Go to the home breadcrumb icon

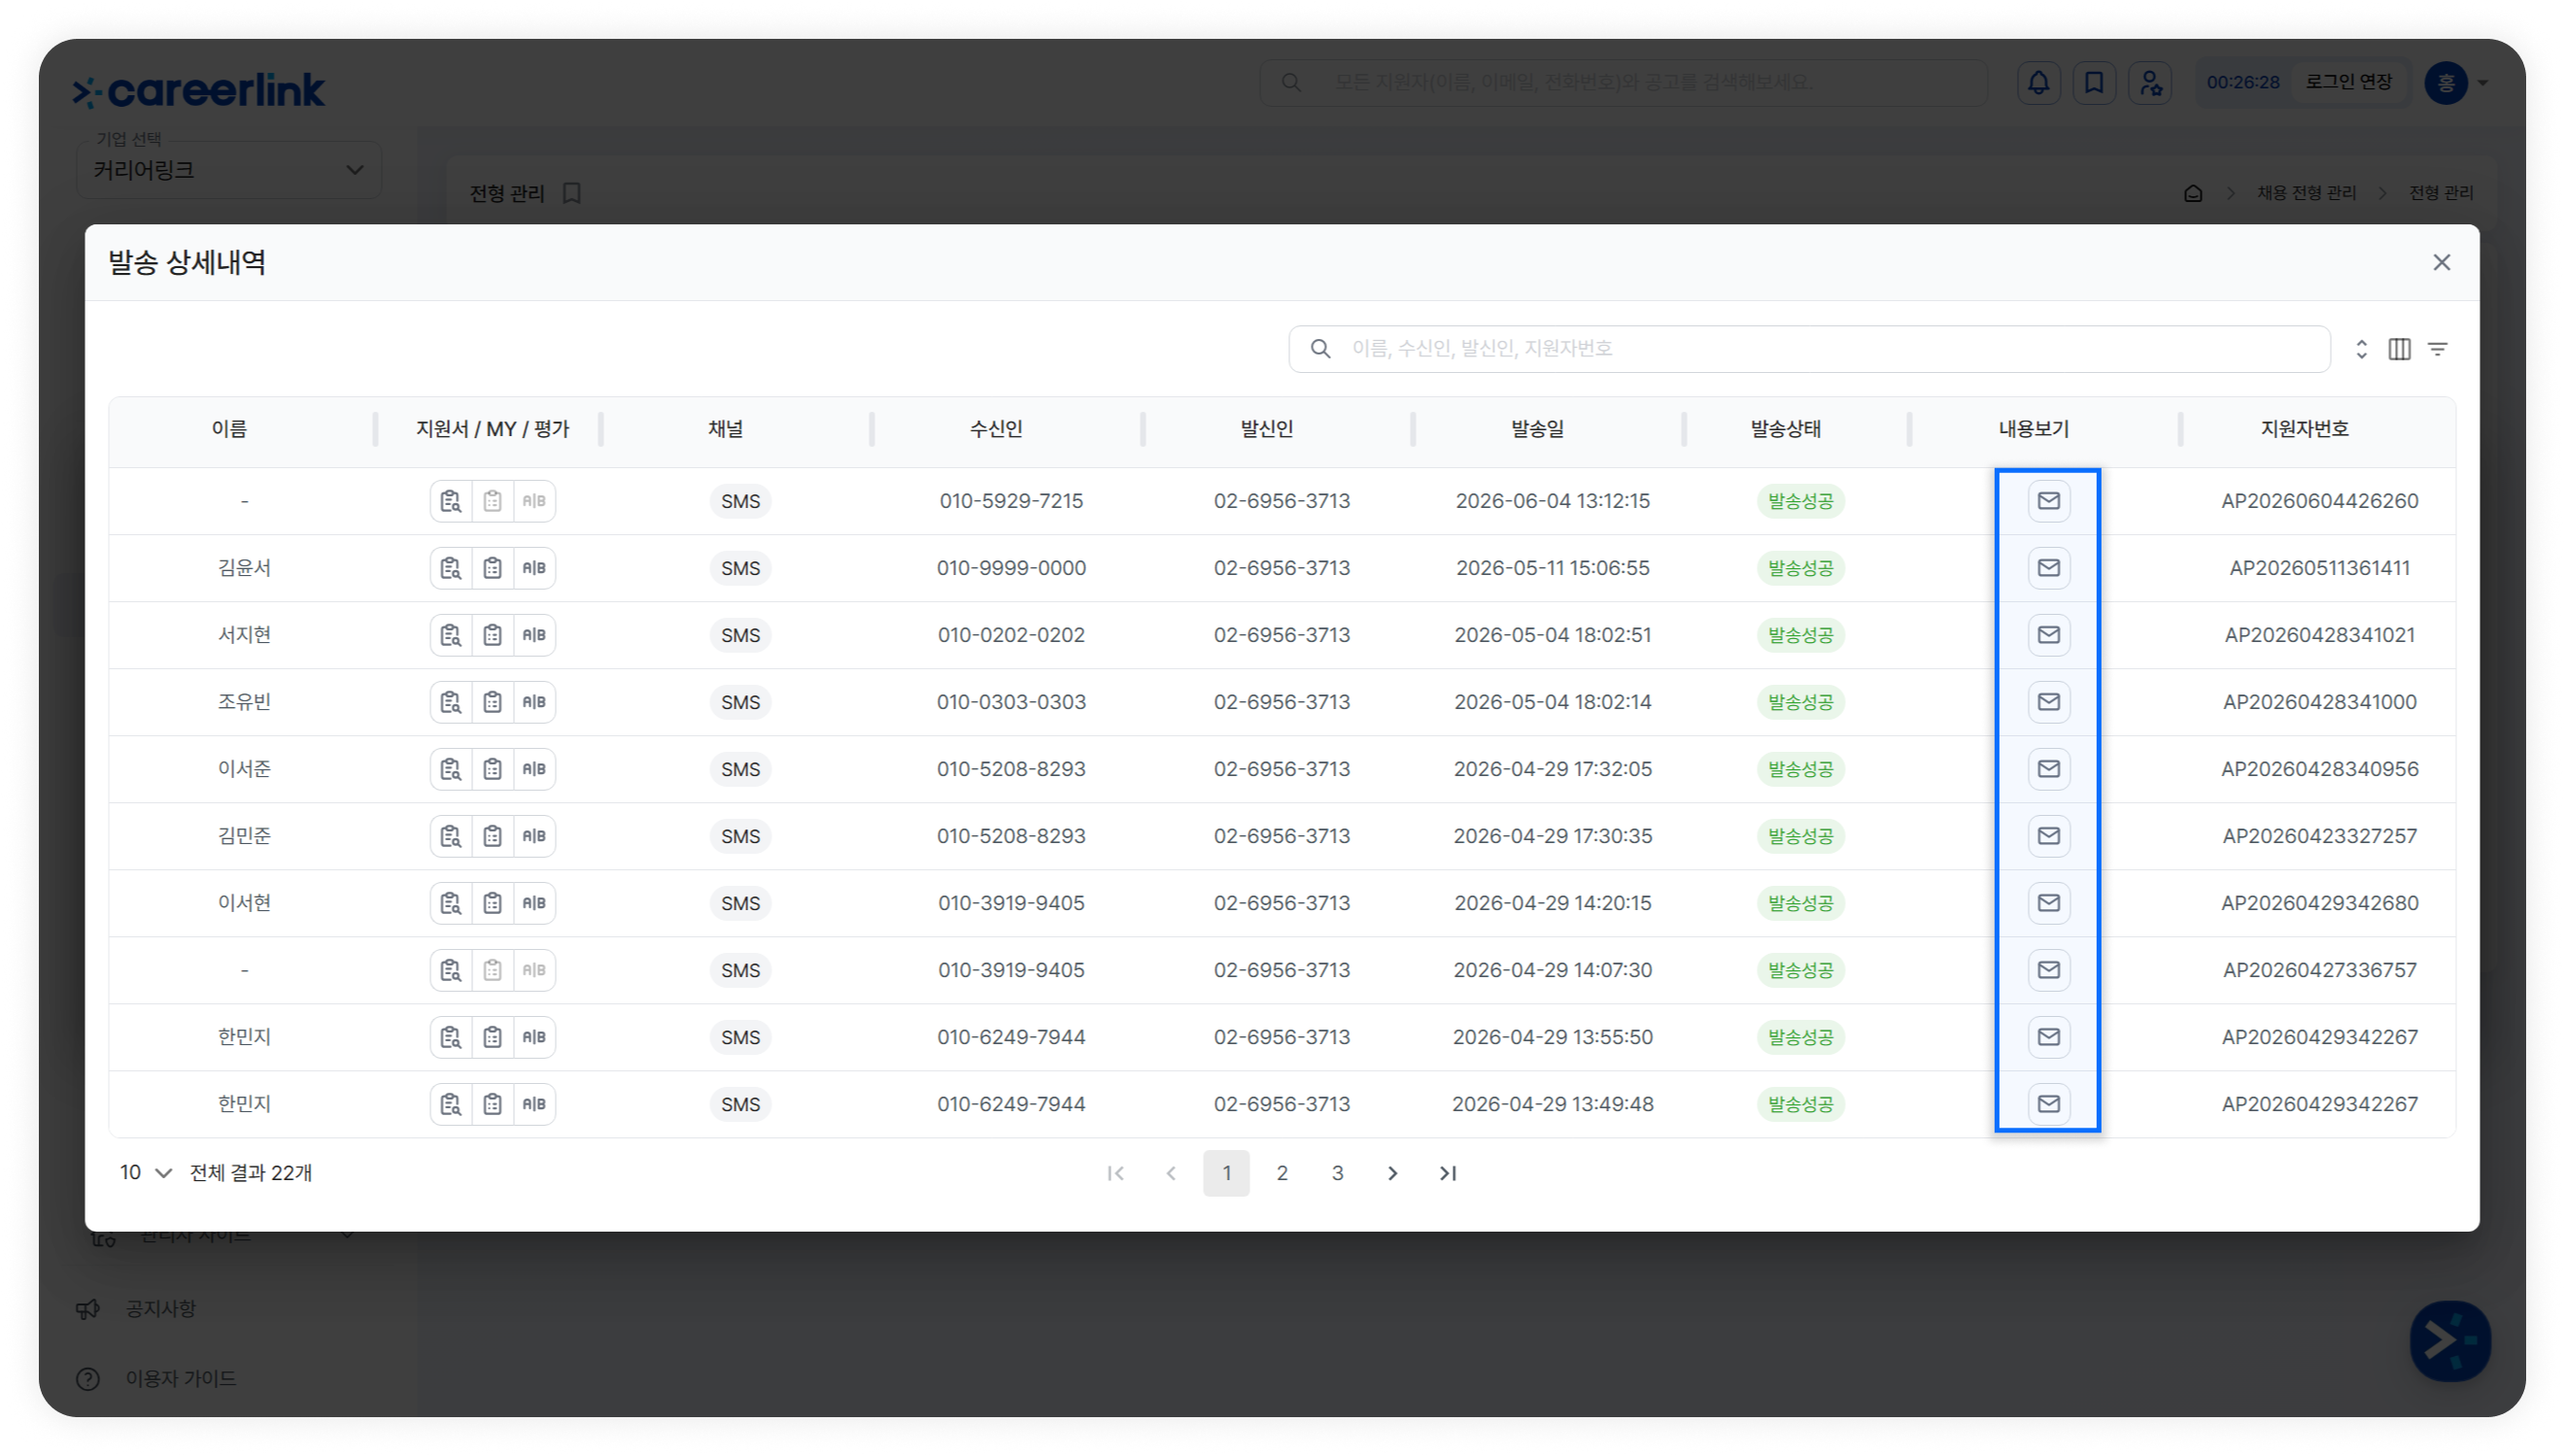(x=2193, y=193)
